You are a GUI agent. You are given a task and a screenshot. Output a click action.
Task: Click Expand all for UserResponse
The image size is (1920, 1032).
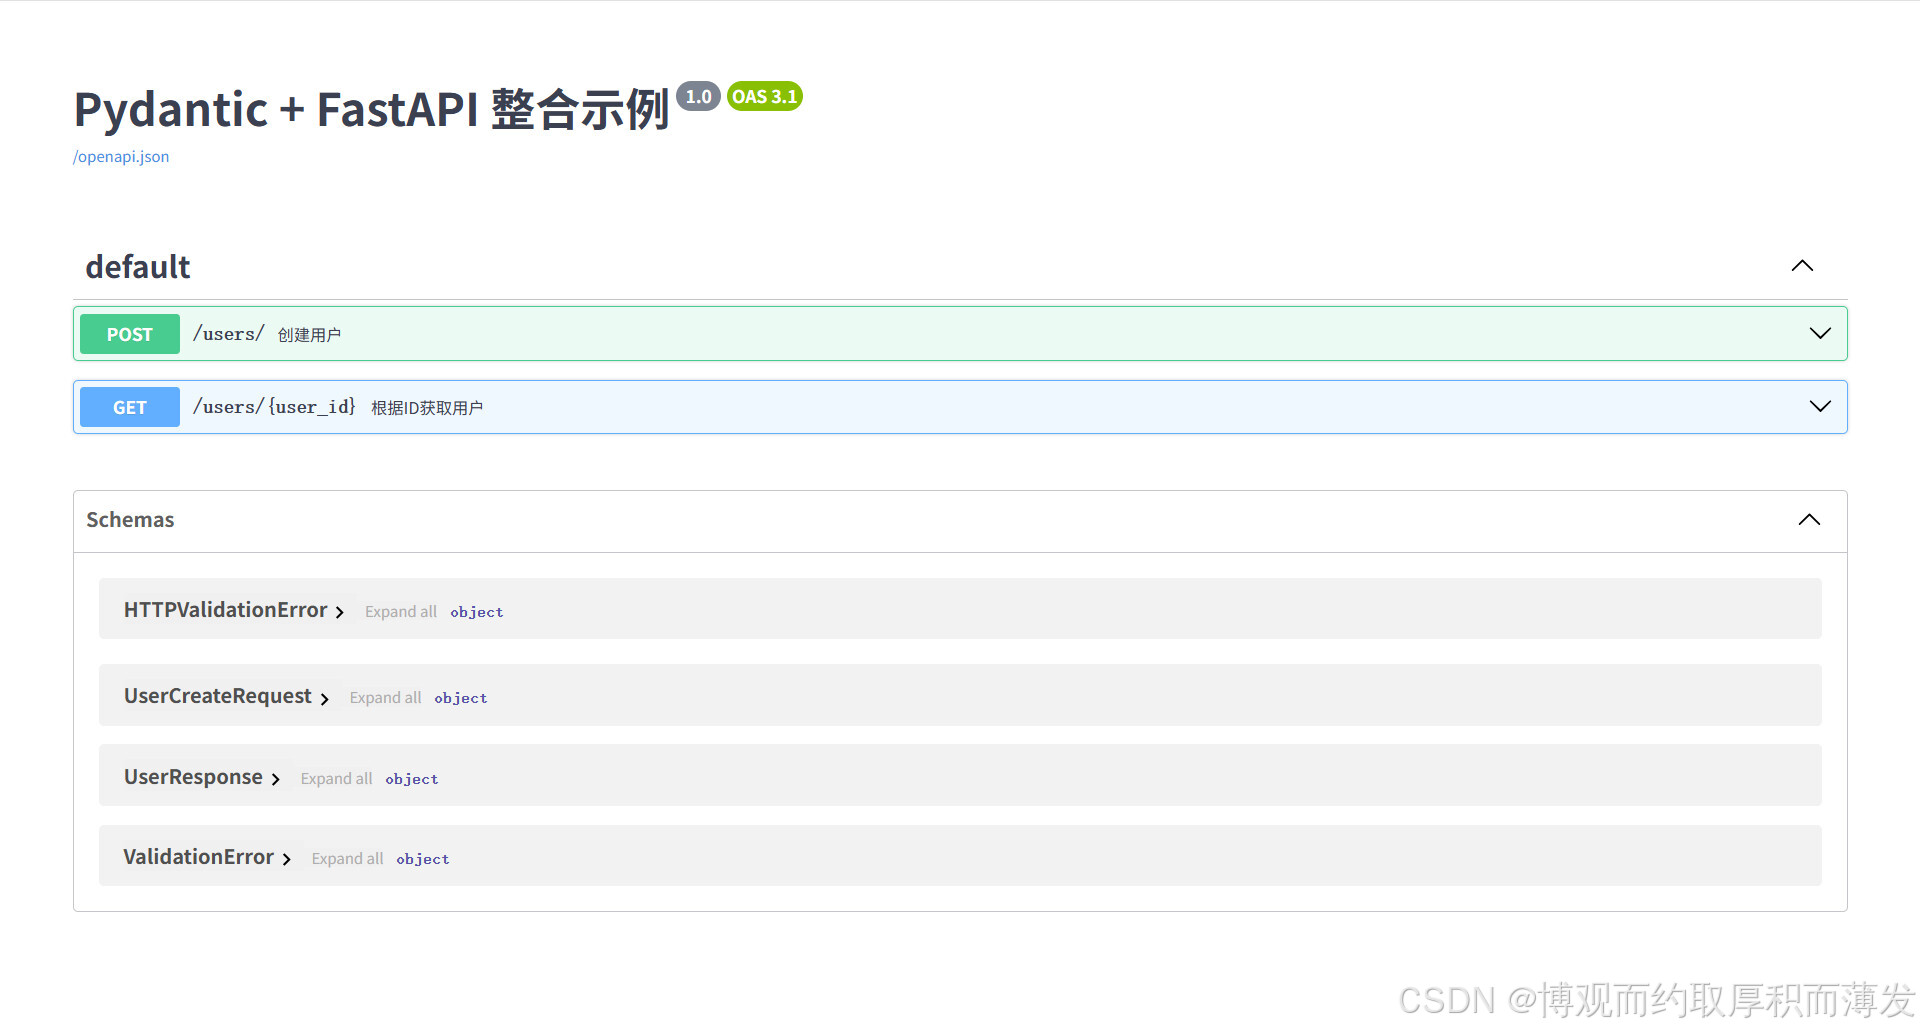click(x=336, y=779)
